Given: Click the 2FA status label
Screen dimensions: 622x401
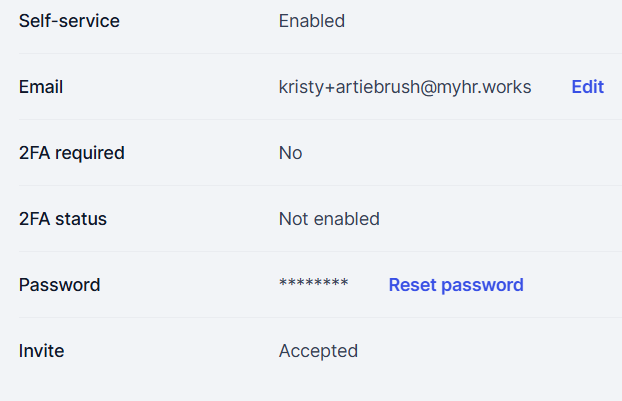Looking at the screenshot, I should [x=63, y=219].
